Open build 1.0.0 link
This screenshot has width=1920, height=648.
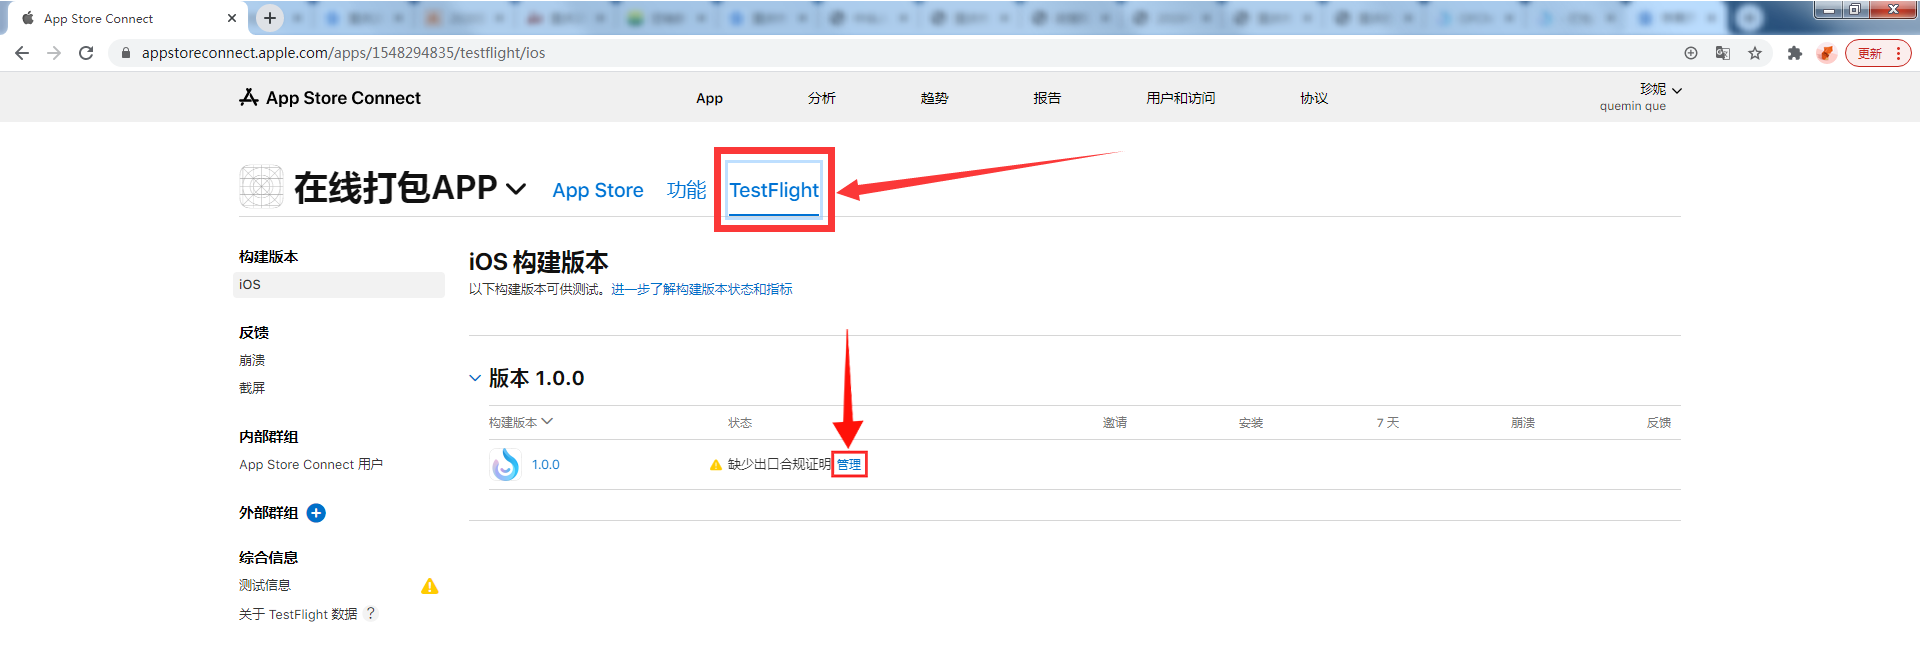546,465
